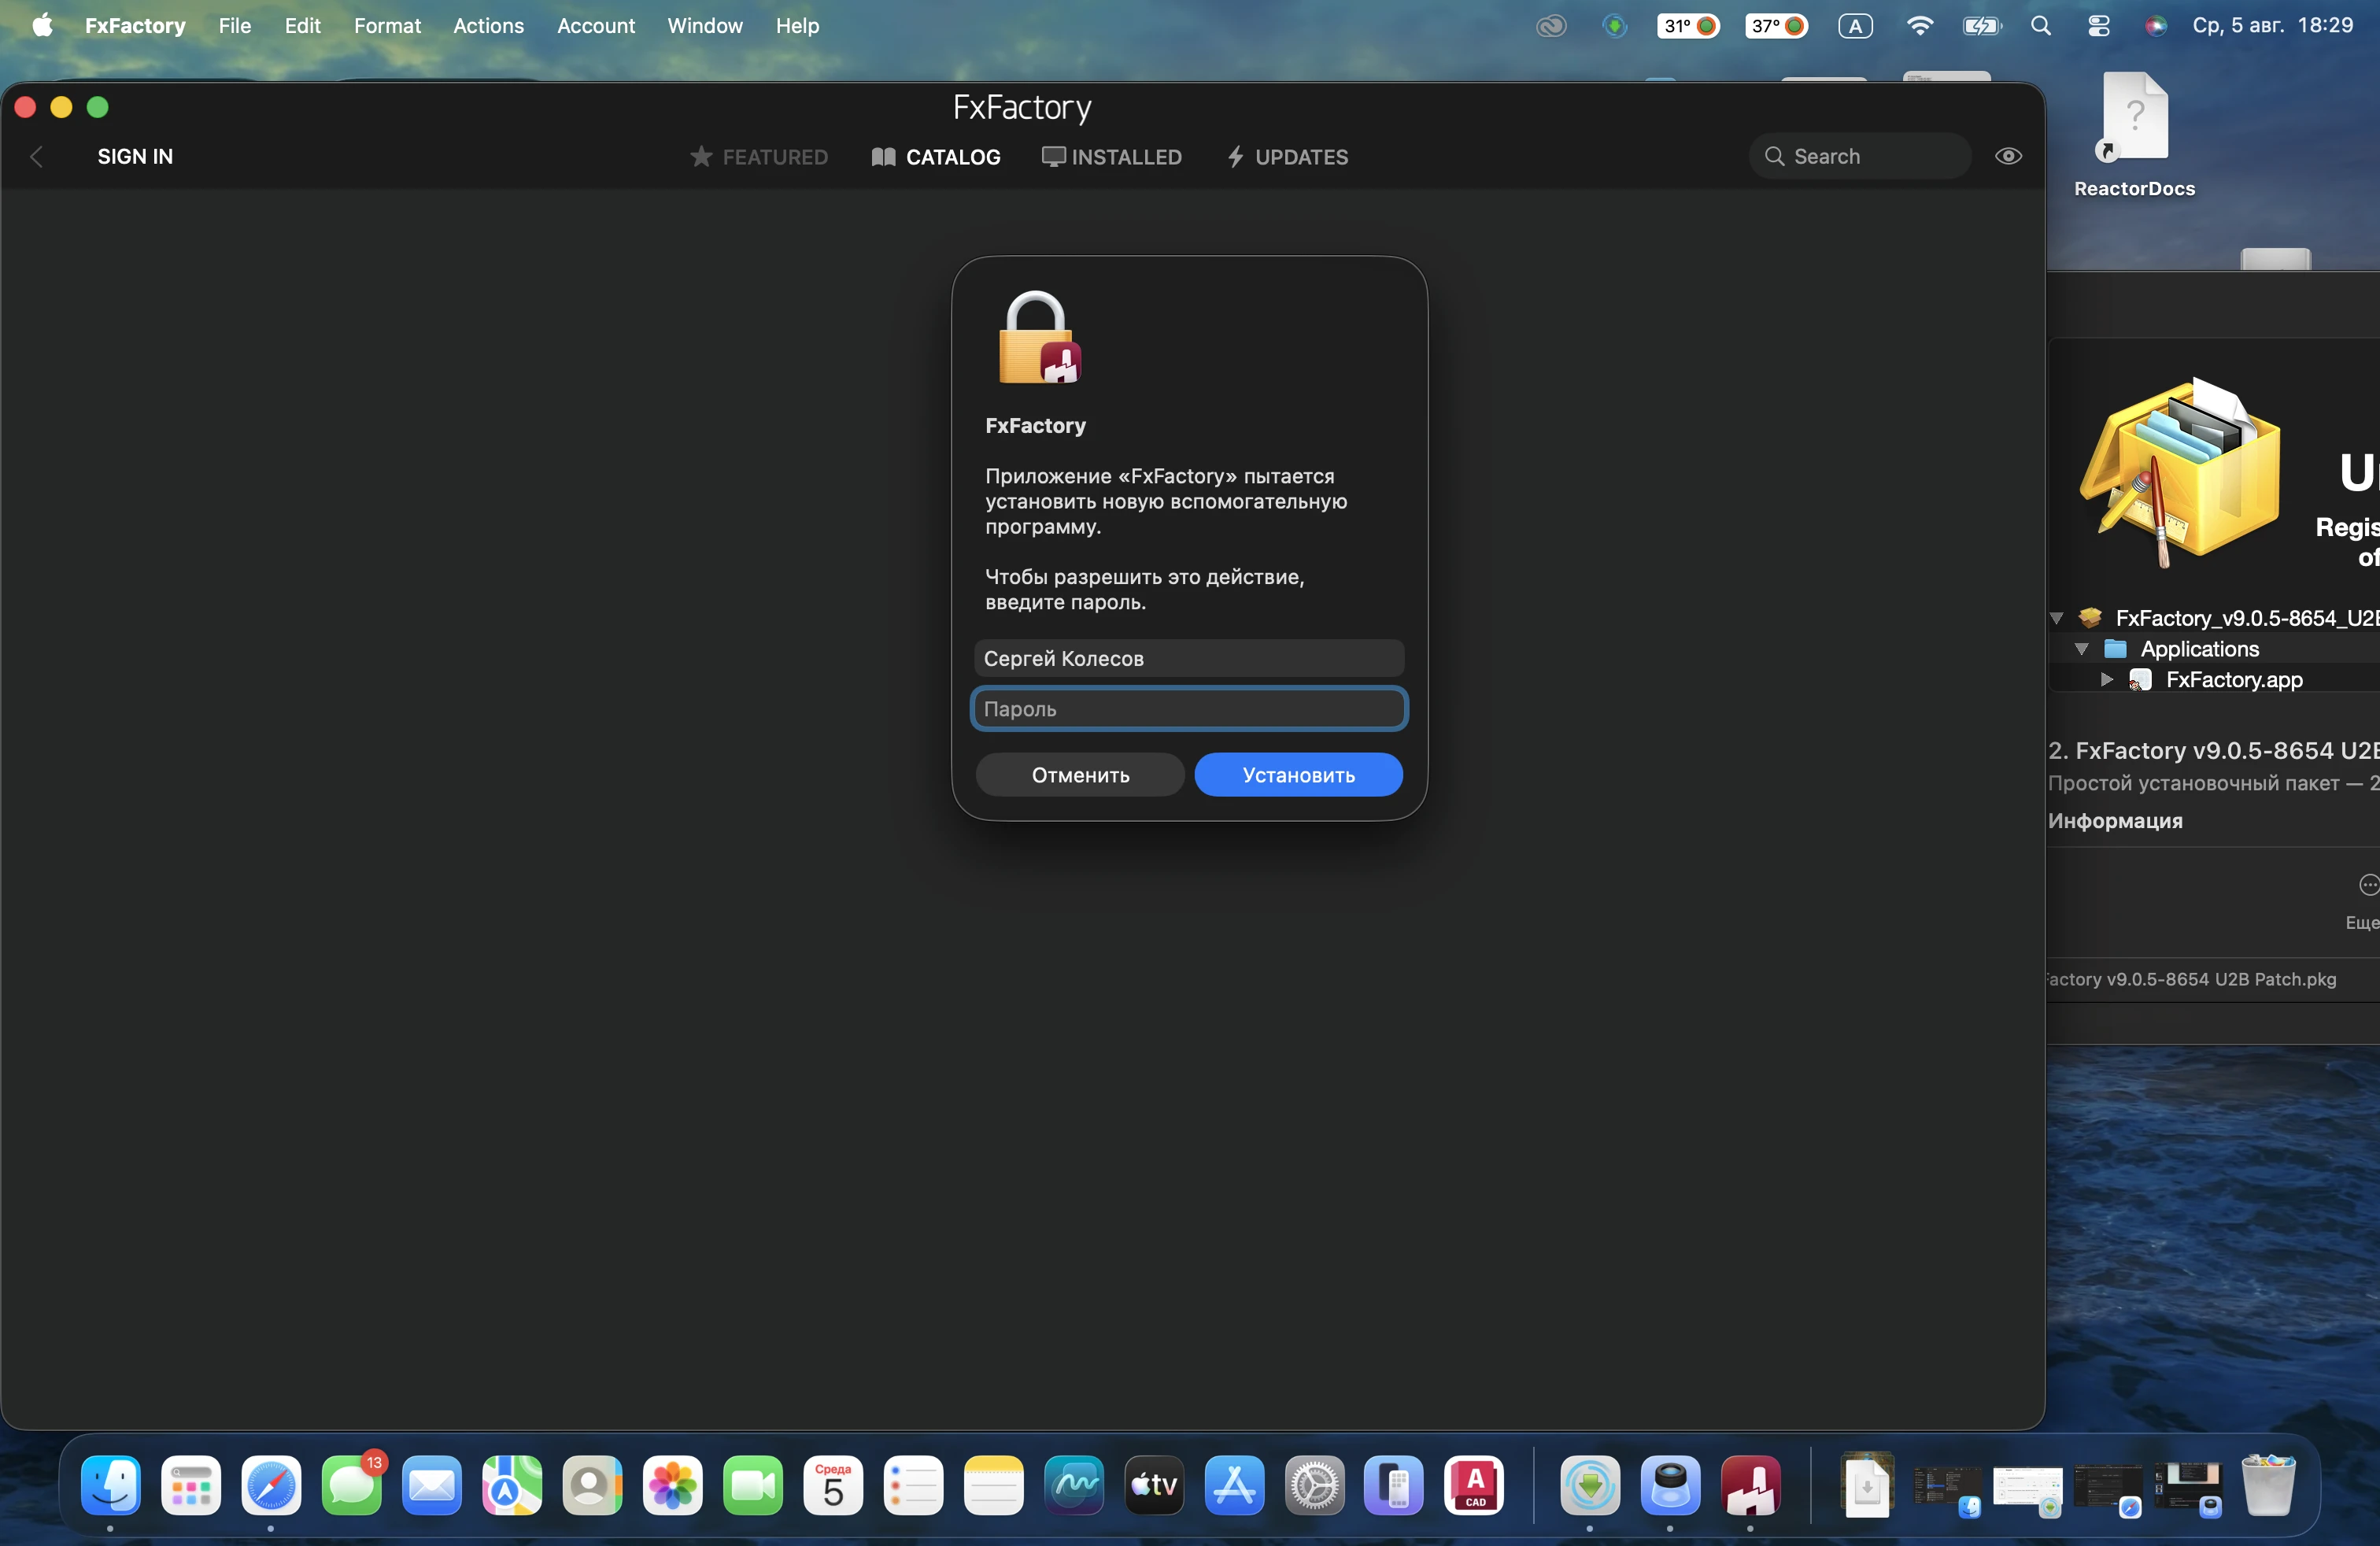Click the Siri icon in menu bar
The image size is (2380, 1546).
(2155, 26)
